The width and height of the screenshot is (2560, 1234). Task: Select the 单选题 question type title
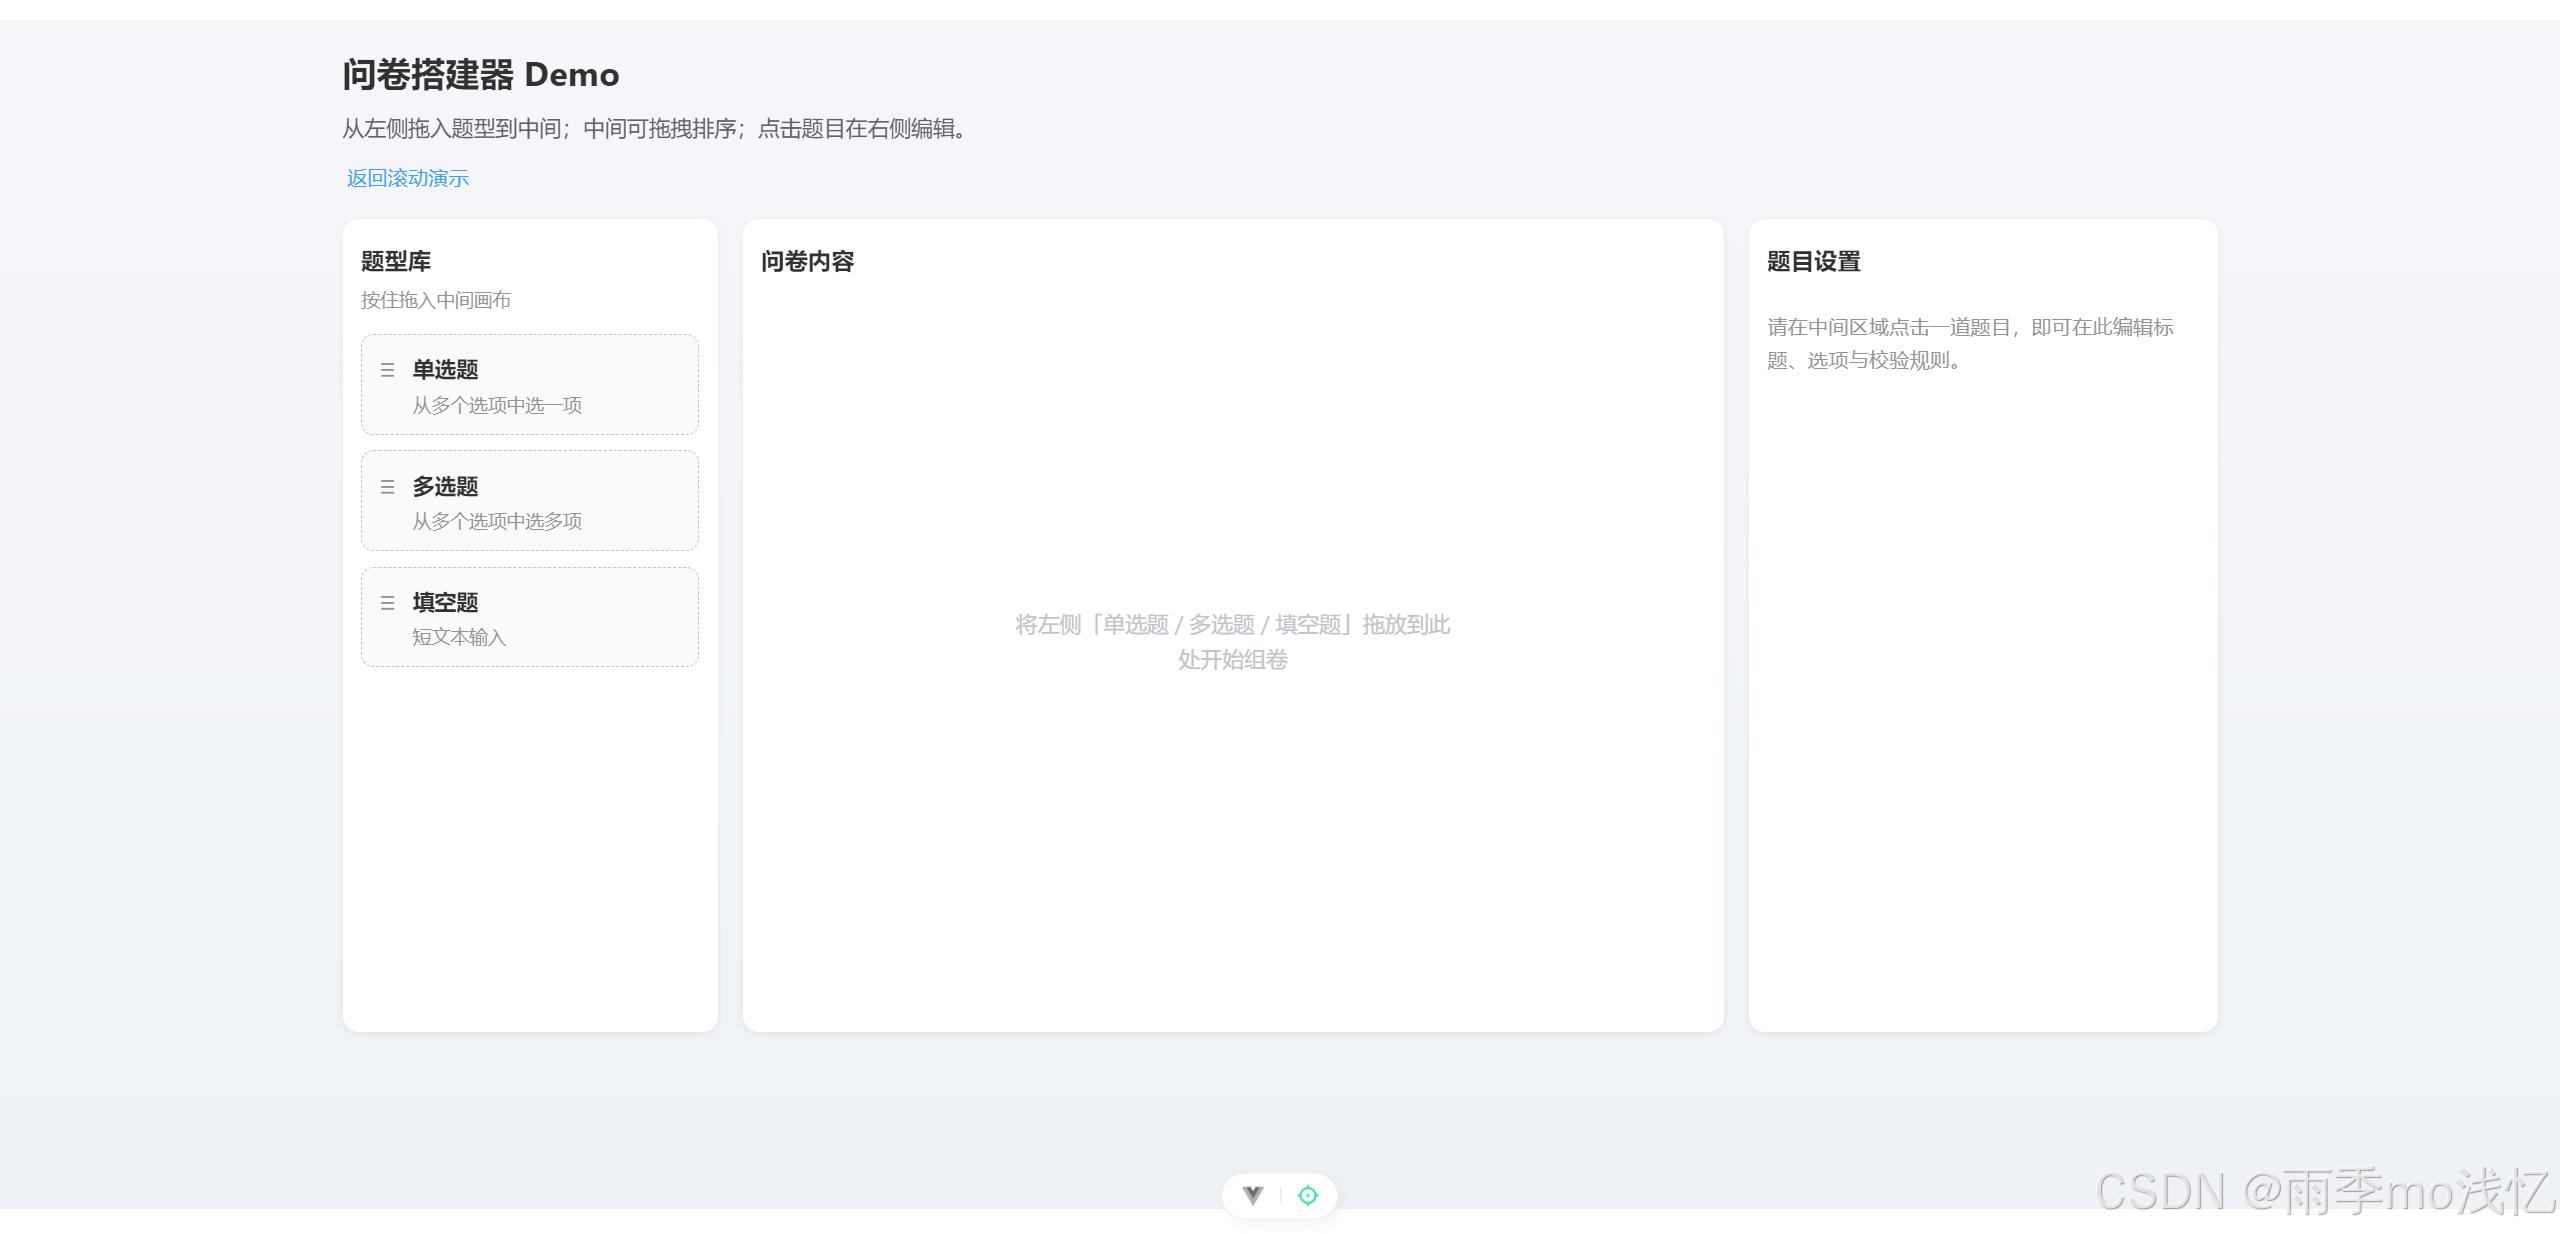click(446, 369)
